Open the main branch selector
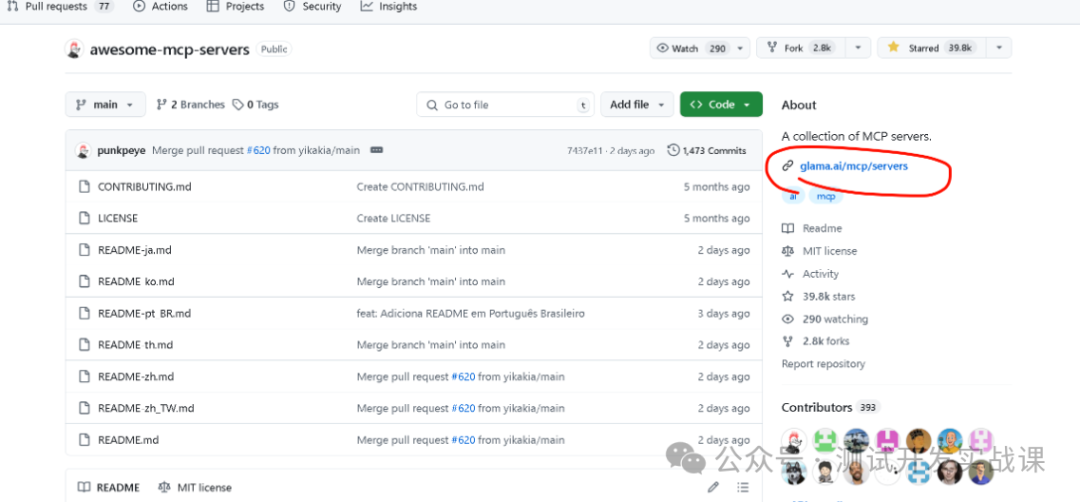Viewport: 1080px width, 502px height. [105, 105]
